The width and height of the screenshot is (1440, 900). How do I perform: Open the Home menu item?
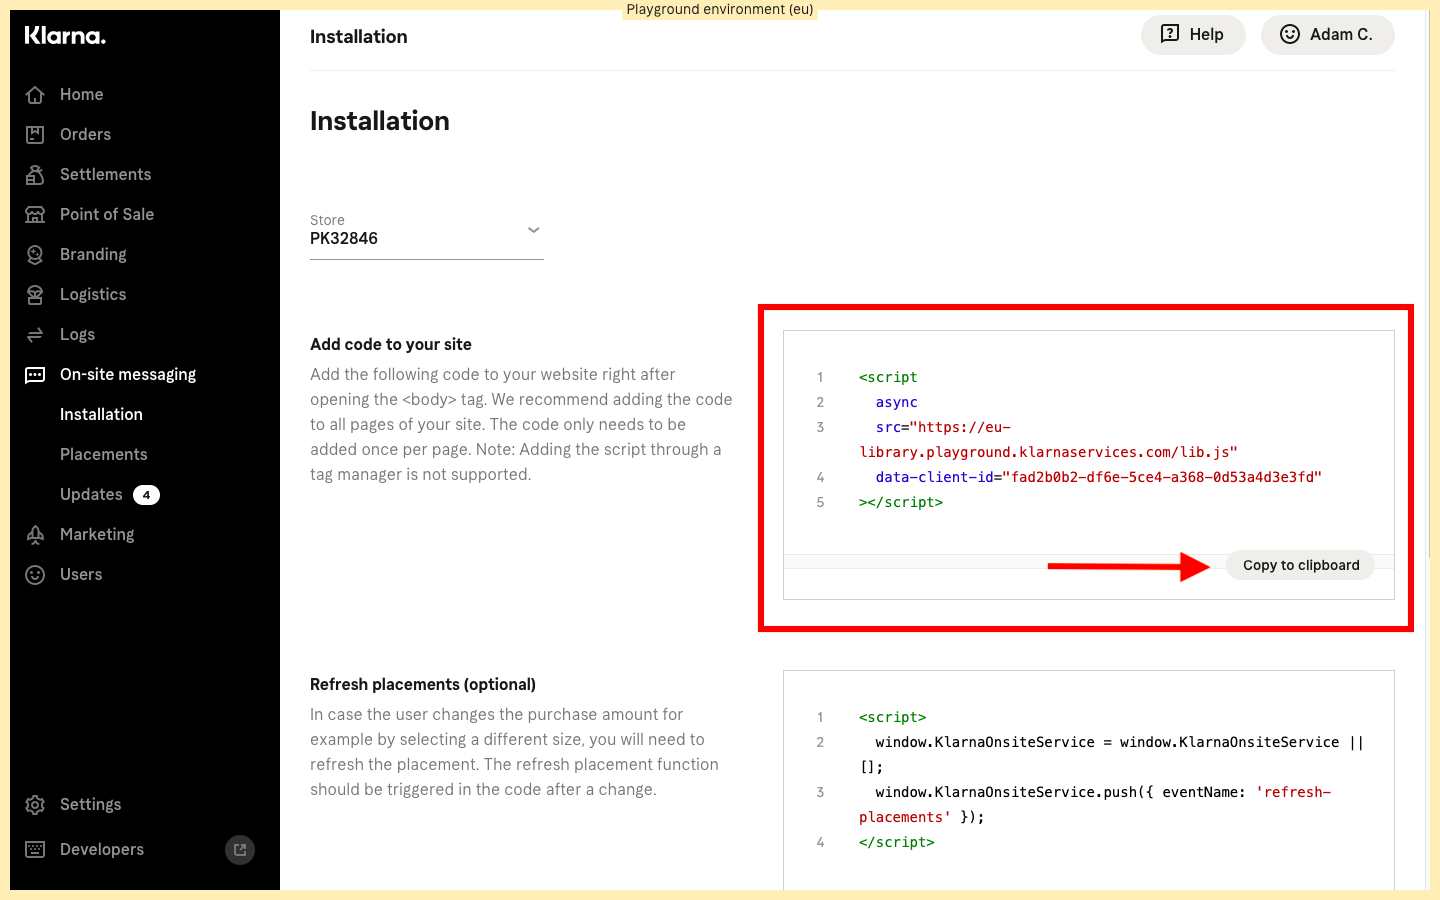tap(82, 94)
